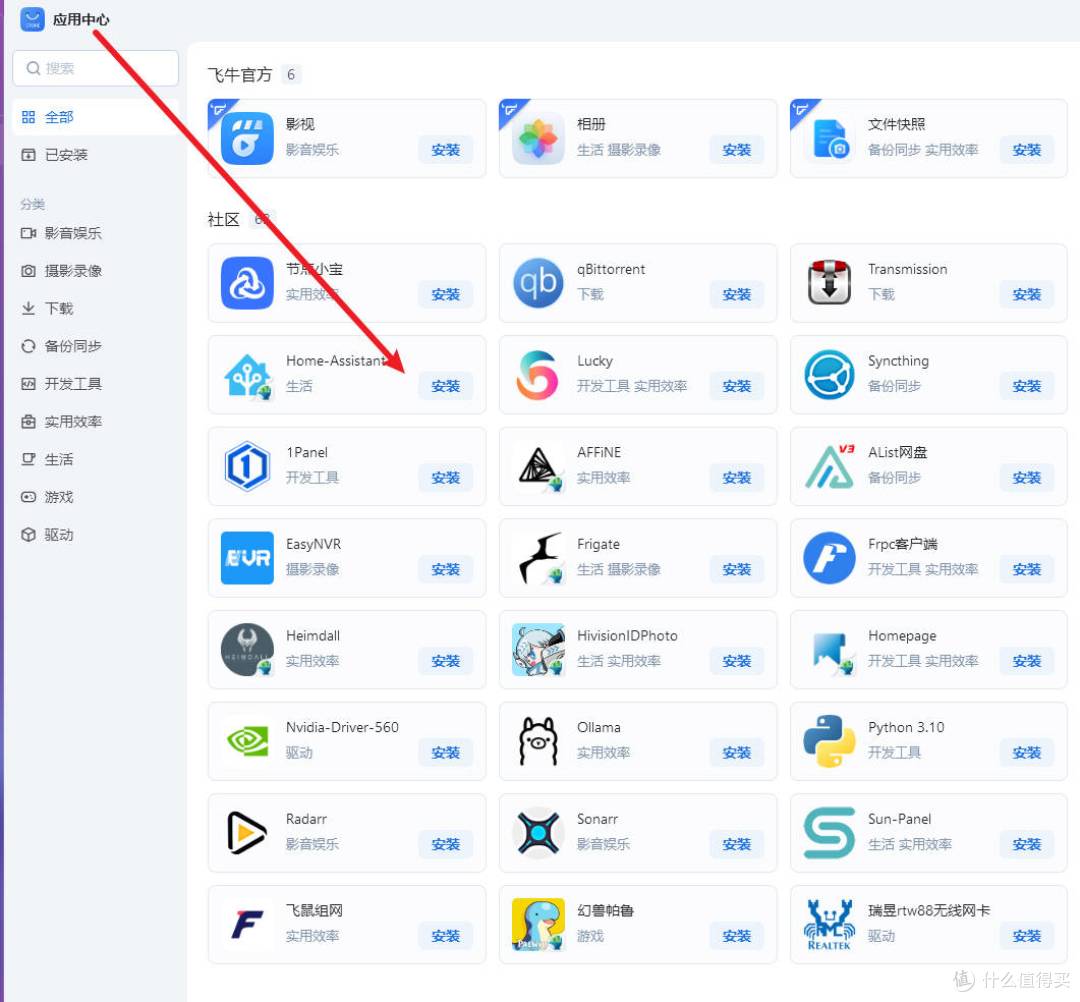Viewport: 1080px width, 1002px height.
Task: Click the Sonarr app icon
Action: (538, 833)
